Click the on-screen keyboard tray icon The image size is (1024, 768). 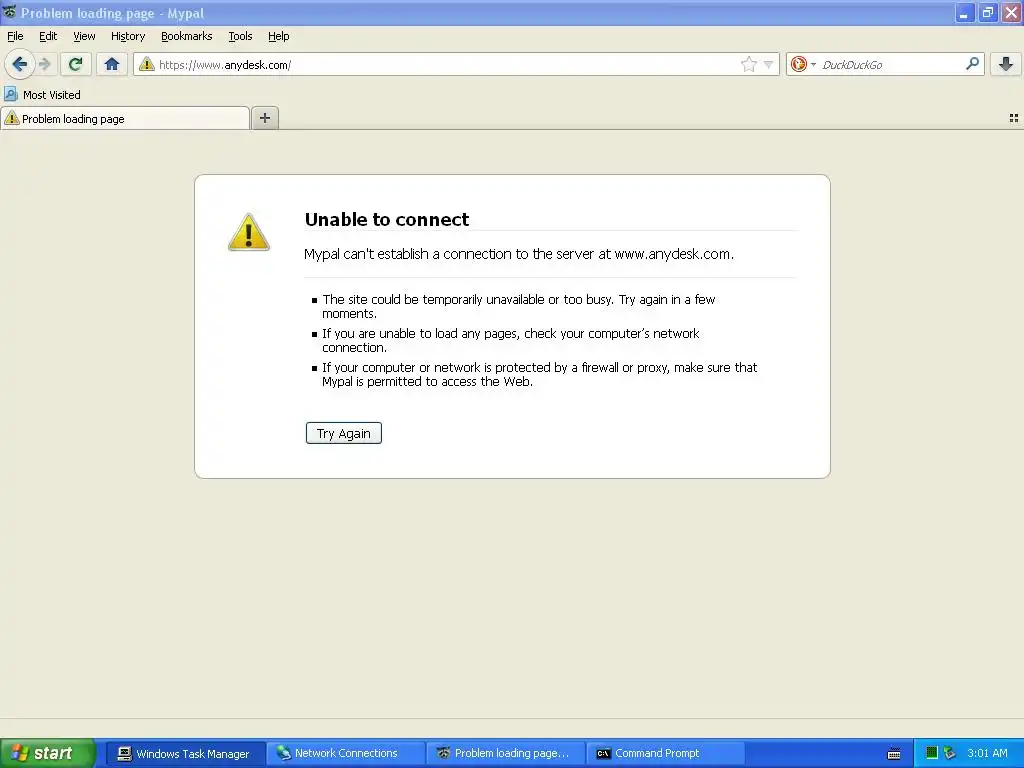pyautogui.click(x=894, y=754)
